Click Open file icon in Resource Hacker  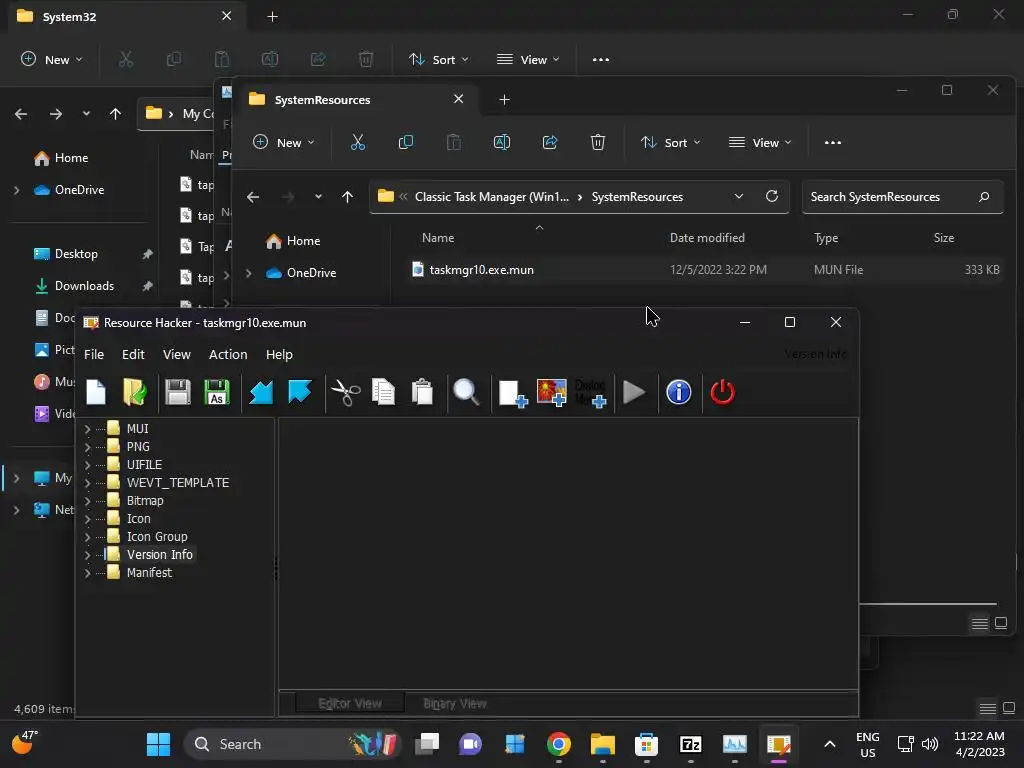pyautogui.click(x=135, y=392)
